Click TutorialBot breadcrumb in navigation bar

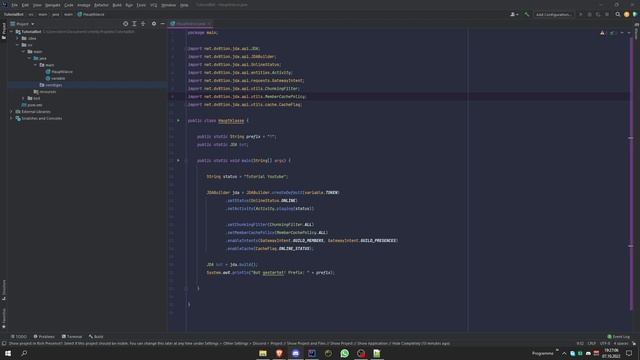(x=14, y=14)
